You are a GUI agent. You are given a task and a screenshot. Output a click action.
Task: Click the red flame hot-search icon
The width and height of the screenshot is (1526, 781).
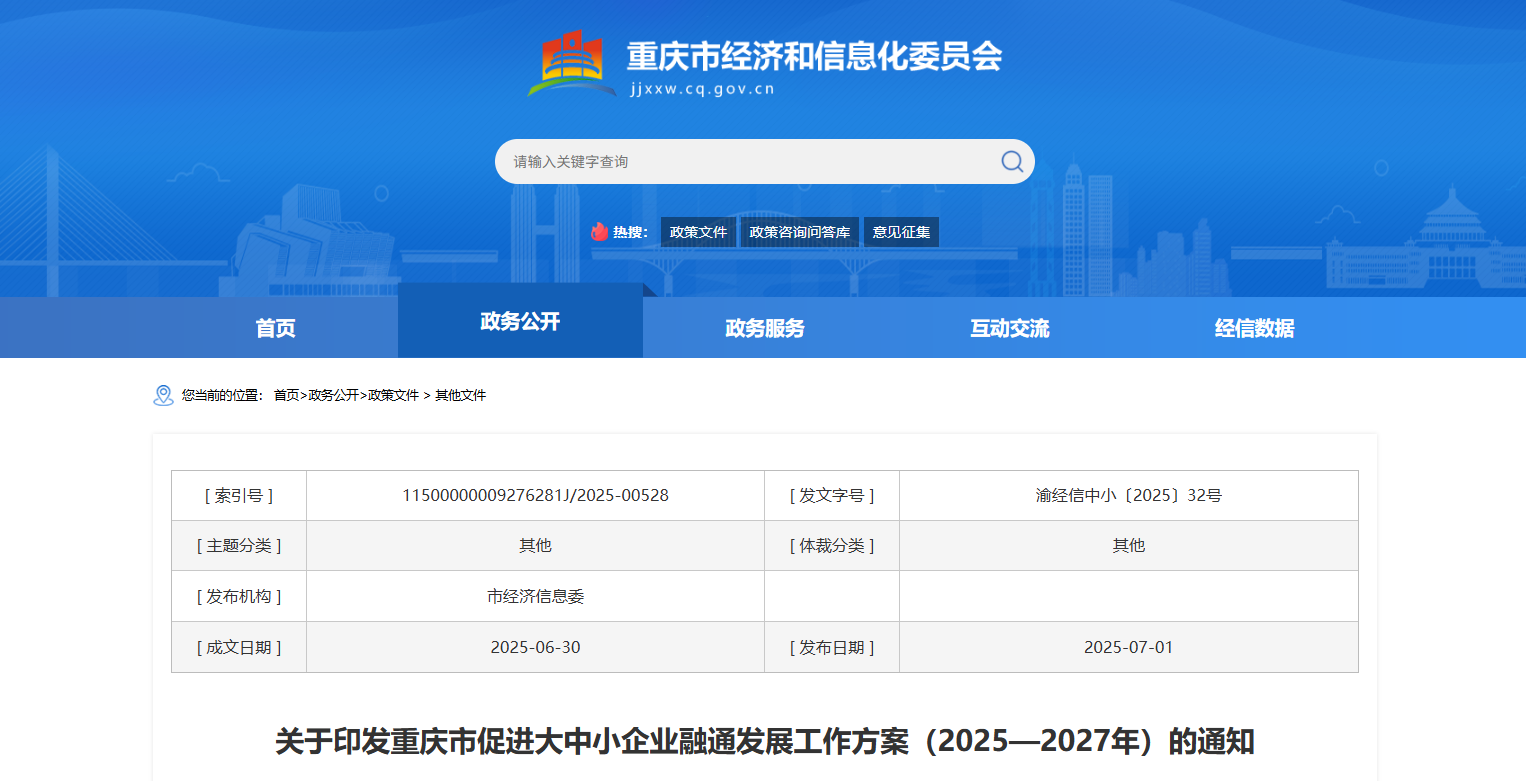[599, 232]
